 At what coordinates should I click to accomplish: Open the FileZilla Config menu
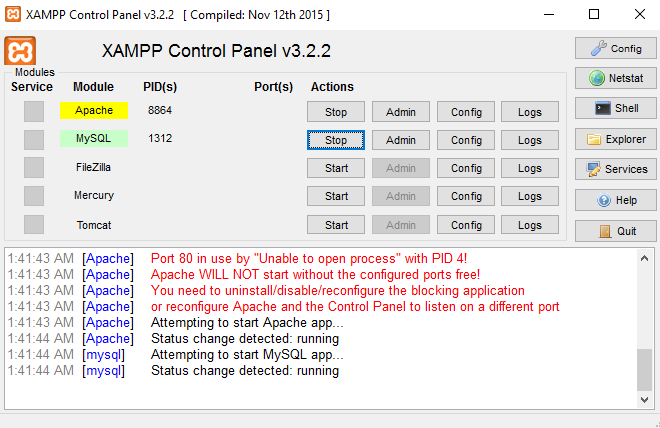466,168
